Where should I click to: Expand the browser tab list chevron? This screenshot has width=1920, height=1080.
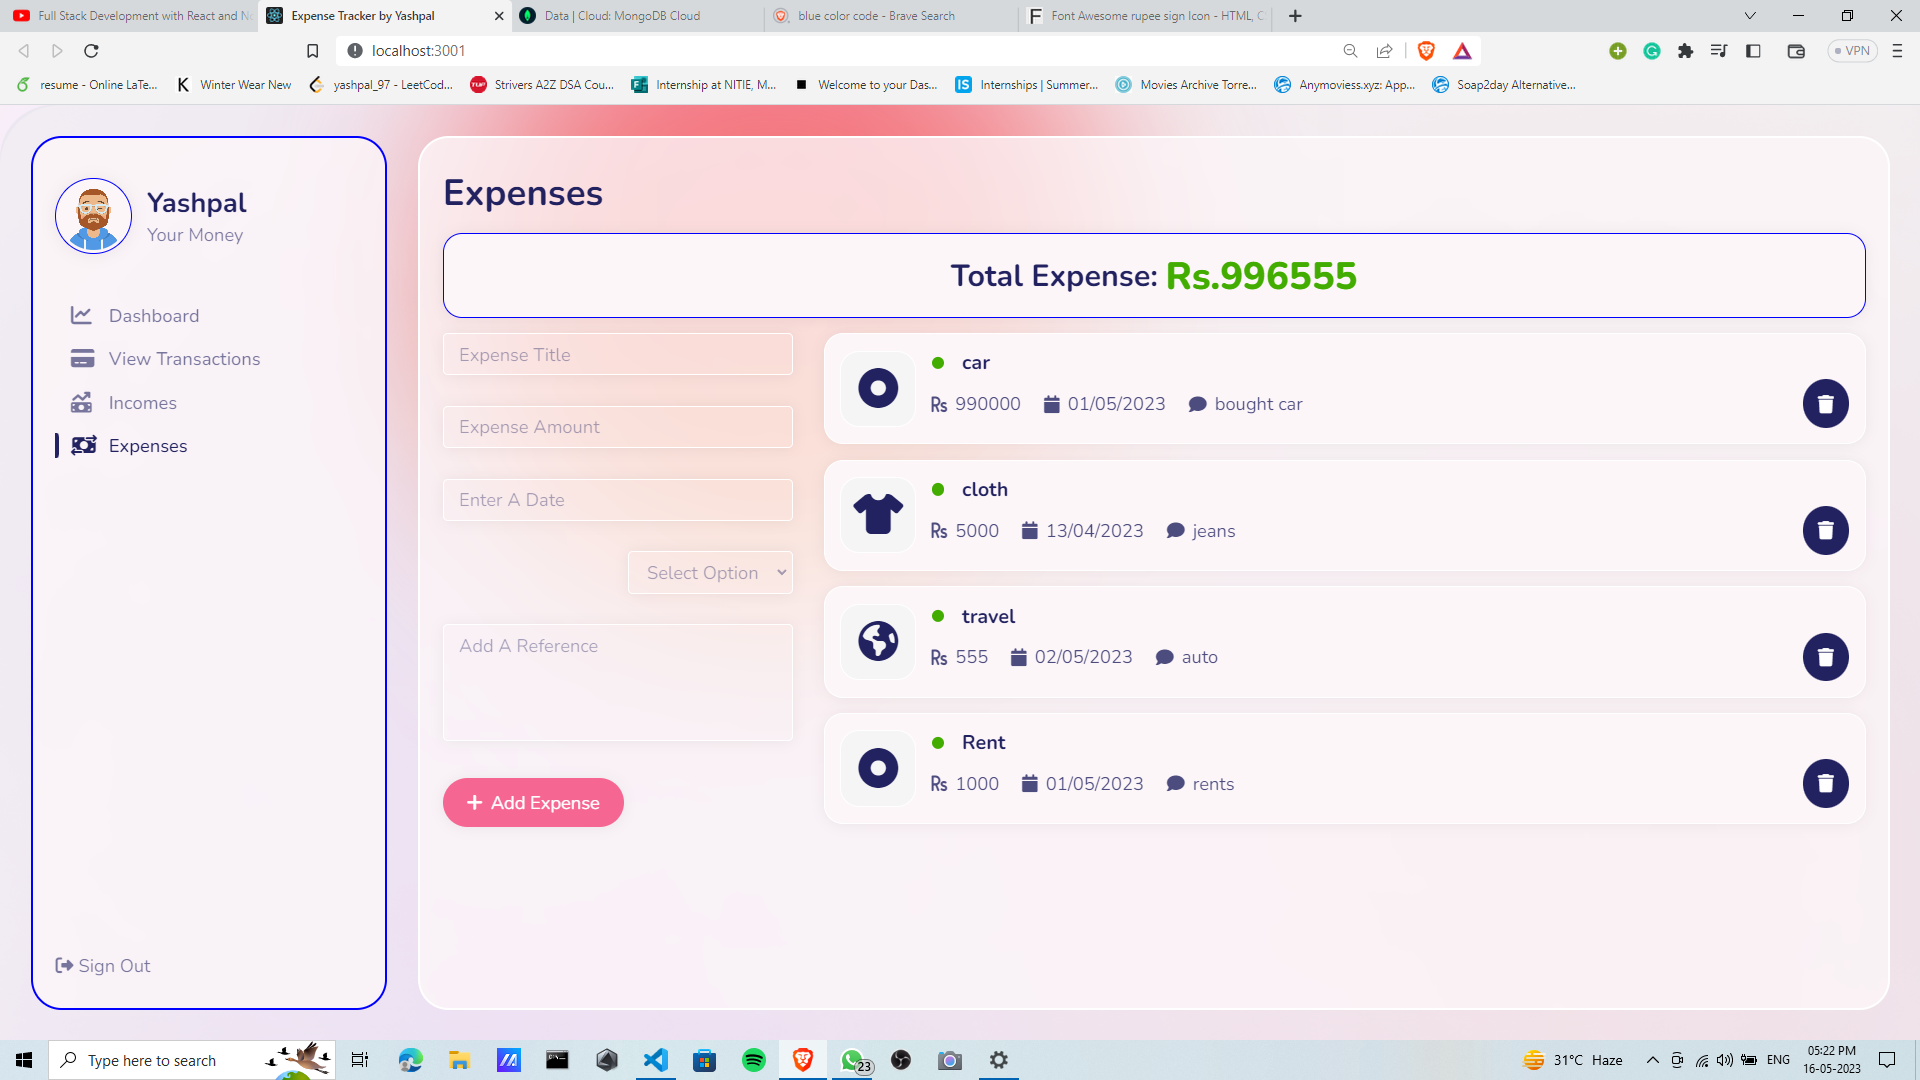coord(1750,16)
